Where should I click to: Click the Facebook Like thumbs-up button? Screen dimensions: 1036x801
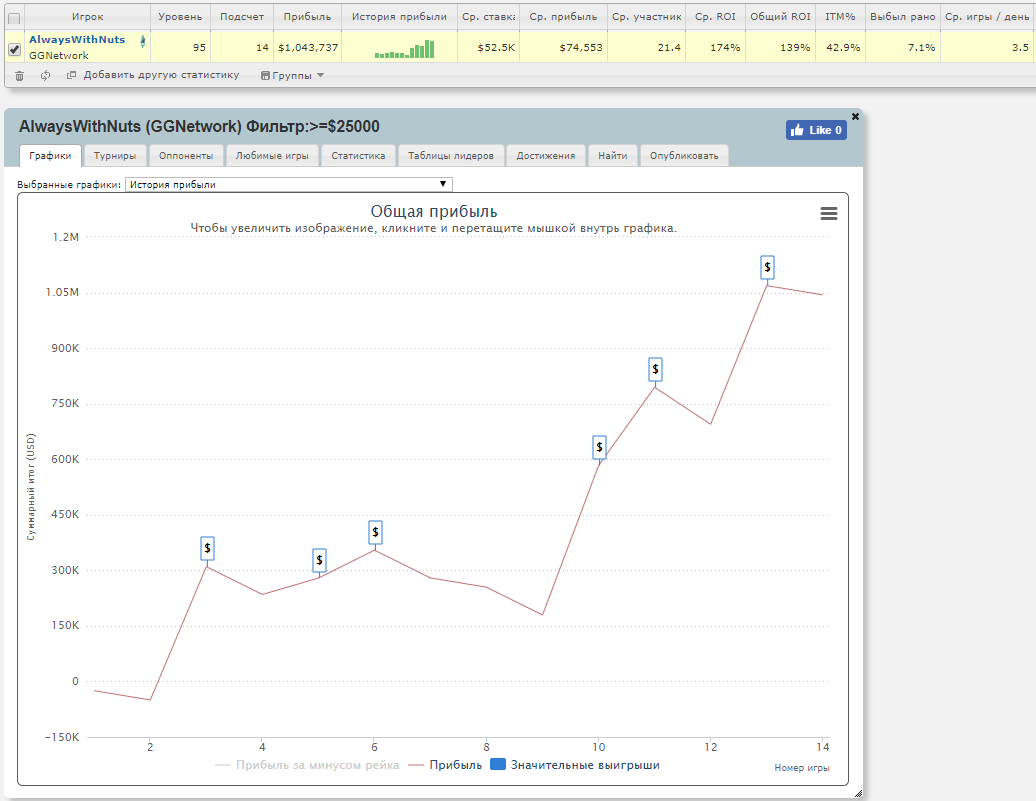(x=816, y=130)
